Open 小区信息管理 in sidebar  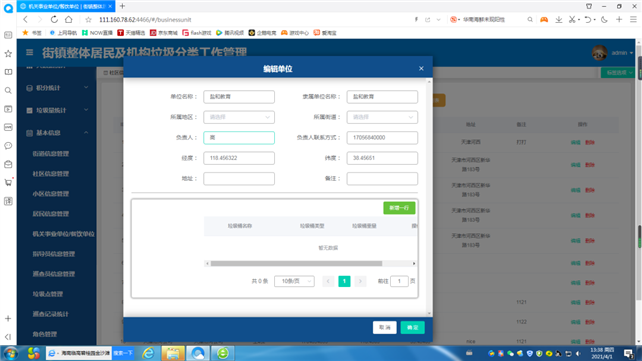[51, 194]
